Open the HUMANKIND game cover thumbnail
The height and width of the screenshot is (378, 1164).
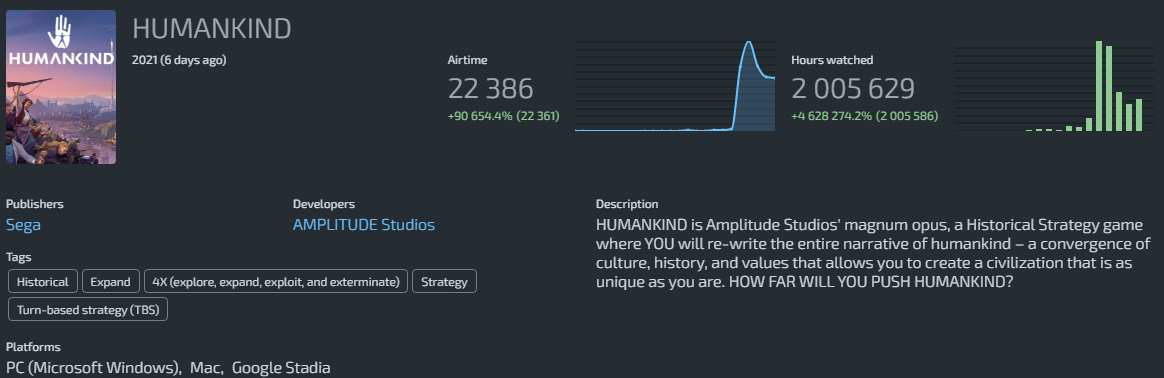click(61, 87)
